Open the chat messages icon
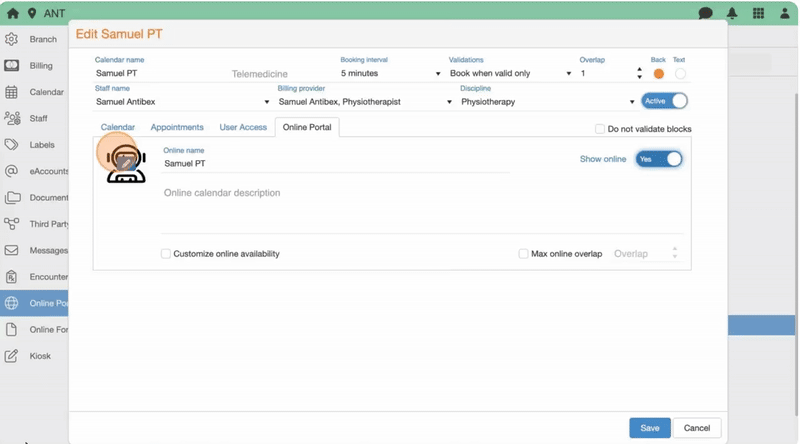Viewport: 800px width, 444px height. pos(705,14)
